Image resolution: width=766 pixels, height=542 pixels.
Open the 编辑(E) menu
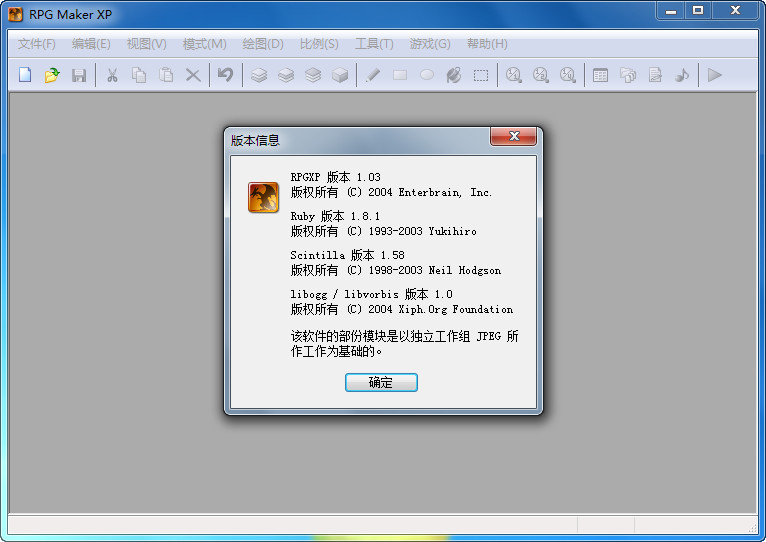(91, 44)
